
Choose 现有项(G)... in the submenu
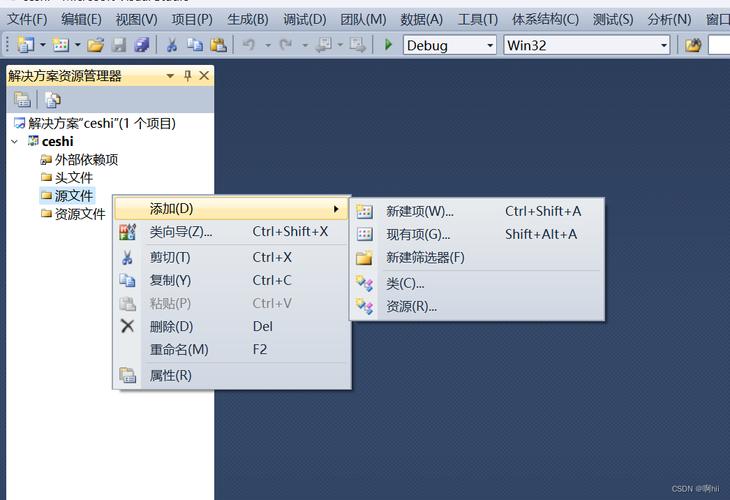point(477,234)
